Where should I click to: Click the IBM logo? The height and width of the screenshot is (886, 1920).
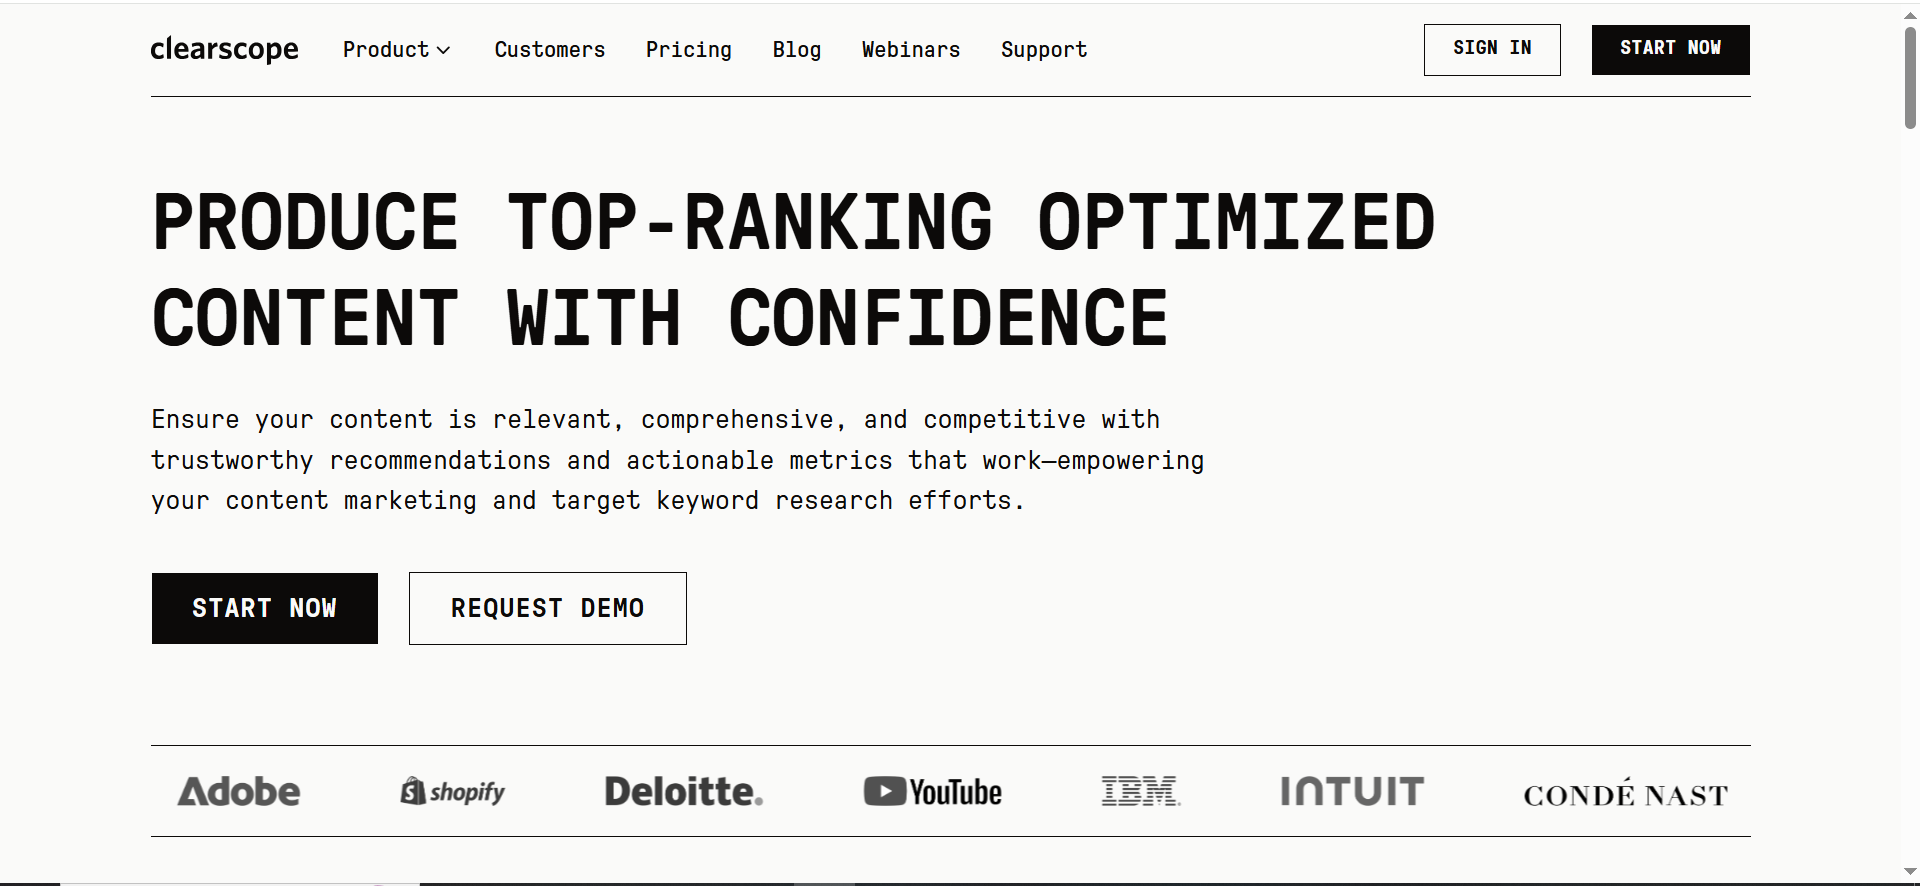point(1140,791)
